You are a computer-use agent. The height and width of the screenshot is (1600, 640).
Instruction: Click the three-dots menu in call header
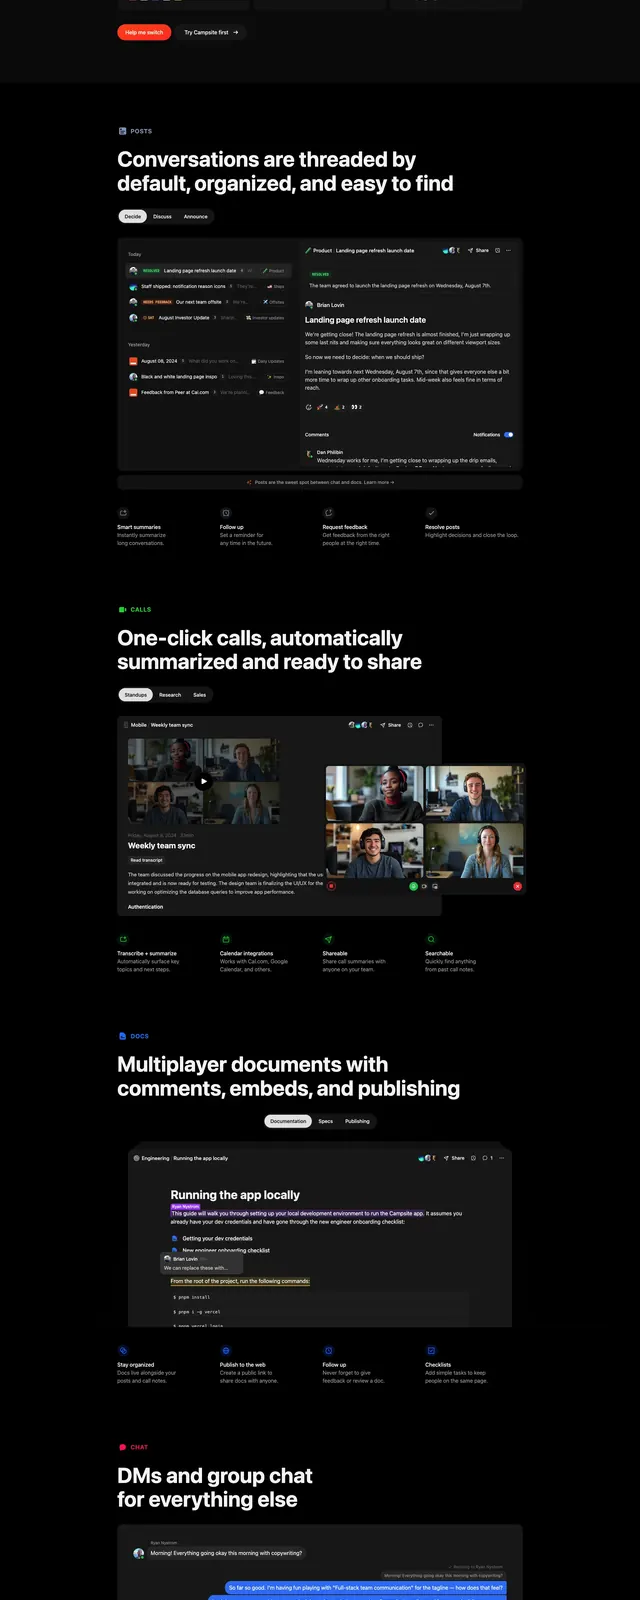coord(432,725)
